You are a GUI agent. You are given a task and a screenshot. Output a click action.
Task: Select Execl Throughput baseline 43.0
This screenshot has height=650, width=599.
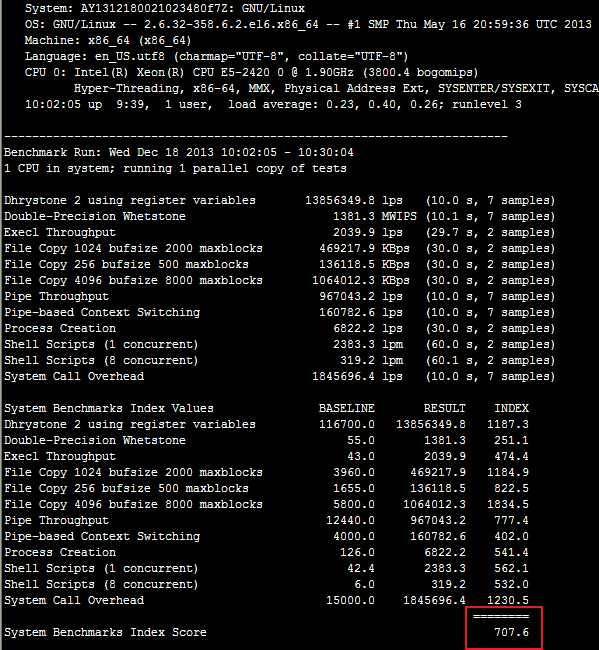tap(361, 456)
